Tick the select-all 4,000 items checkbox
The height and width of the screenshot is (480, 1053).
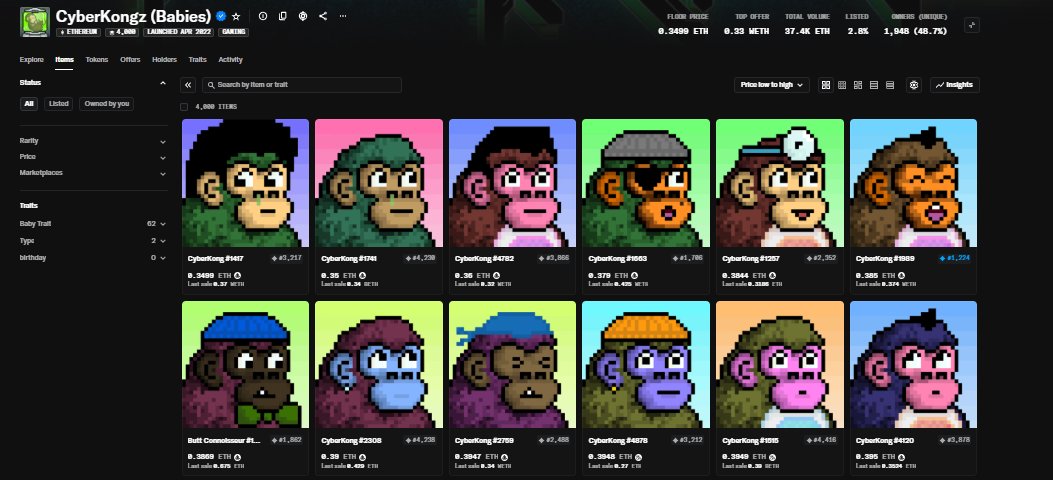coord(184,107)
